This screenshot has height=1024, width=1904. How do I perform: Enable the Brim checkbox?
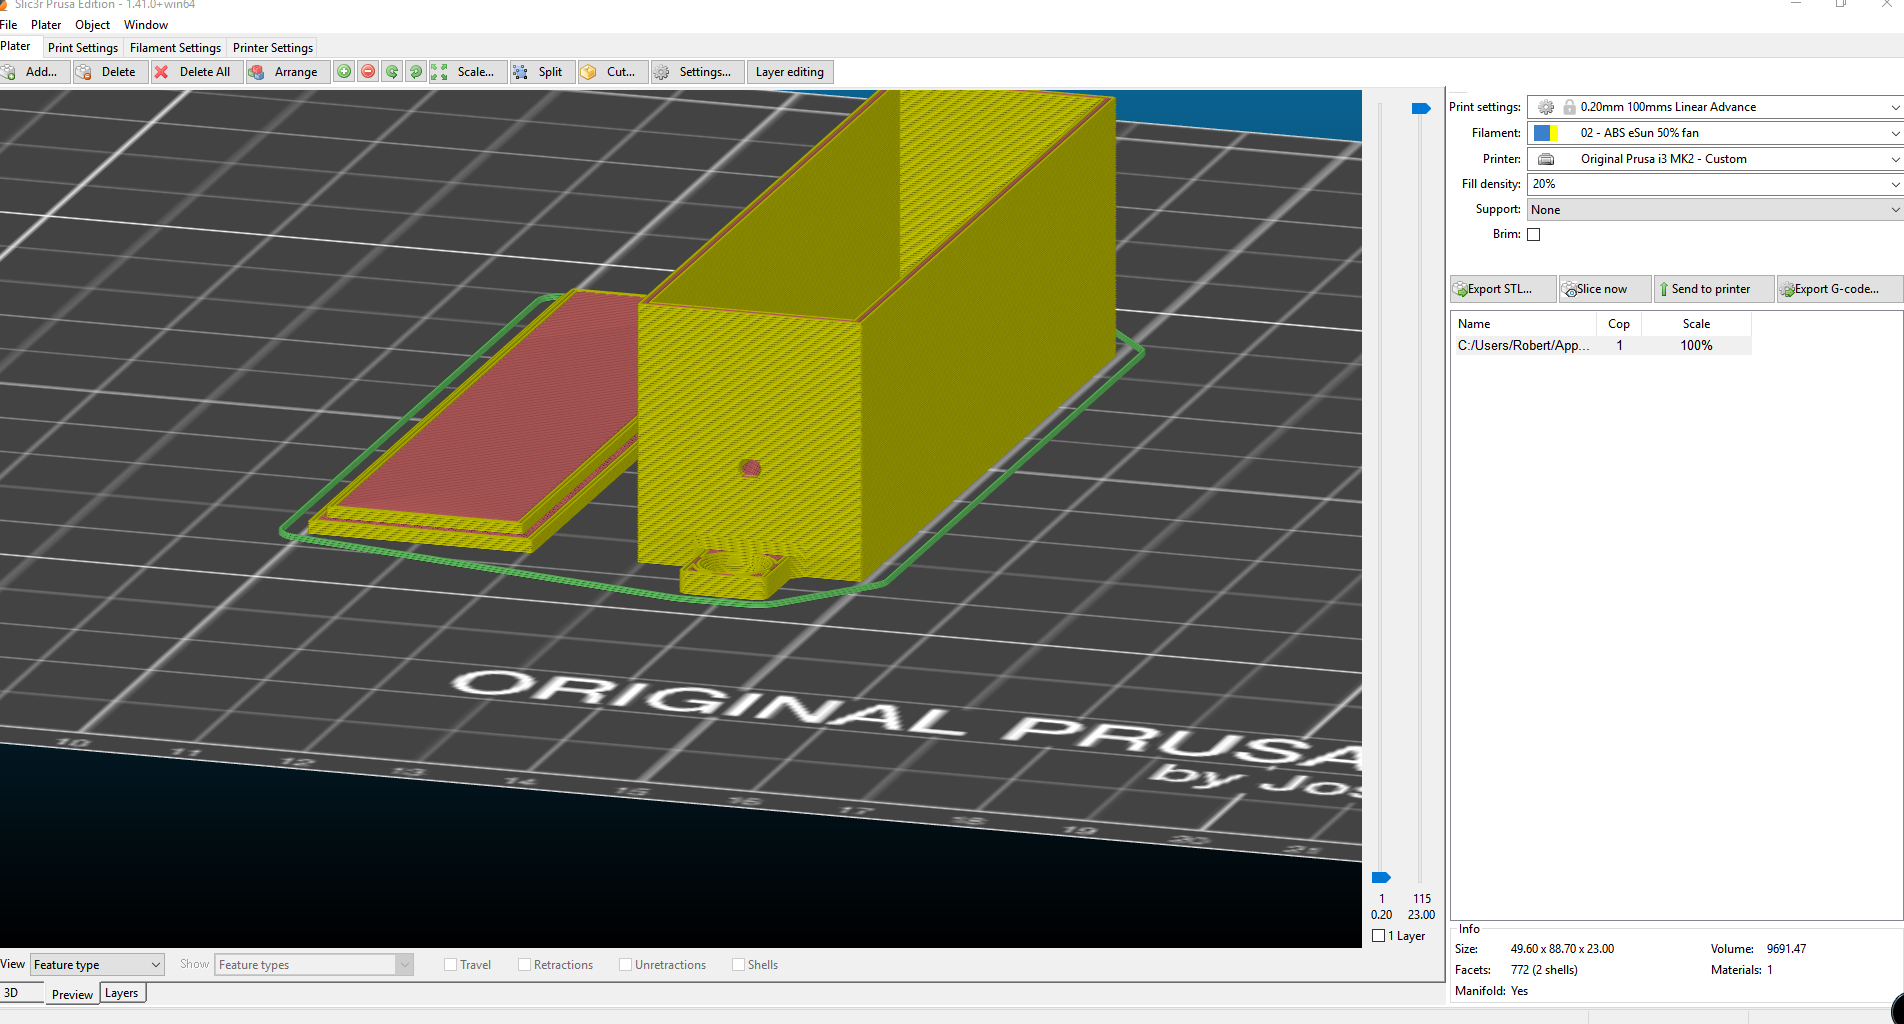(1534, 235)
